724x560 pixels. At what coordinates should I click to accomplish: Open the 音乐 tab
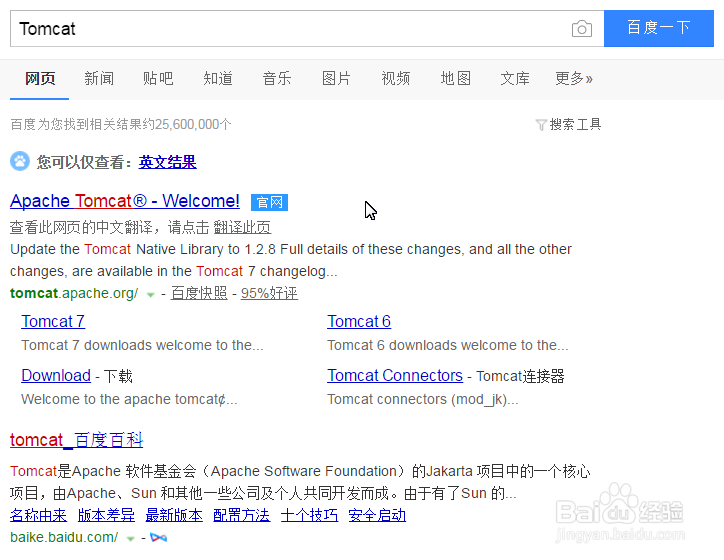click(277, 78)
